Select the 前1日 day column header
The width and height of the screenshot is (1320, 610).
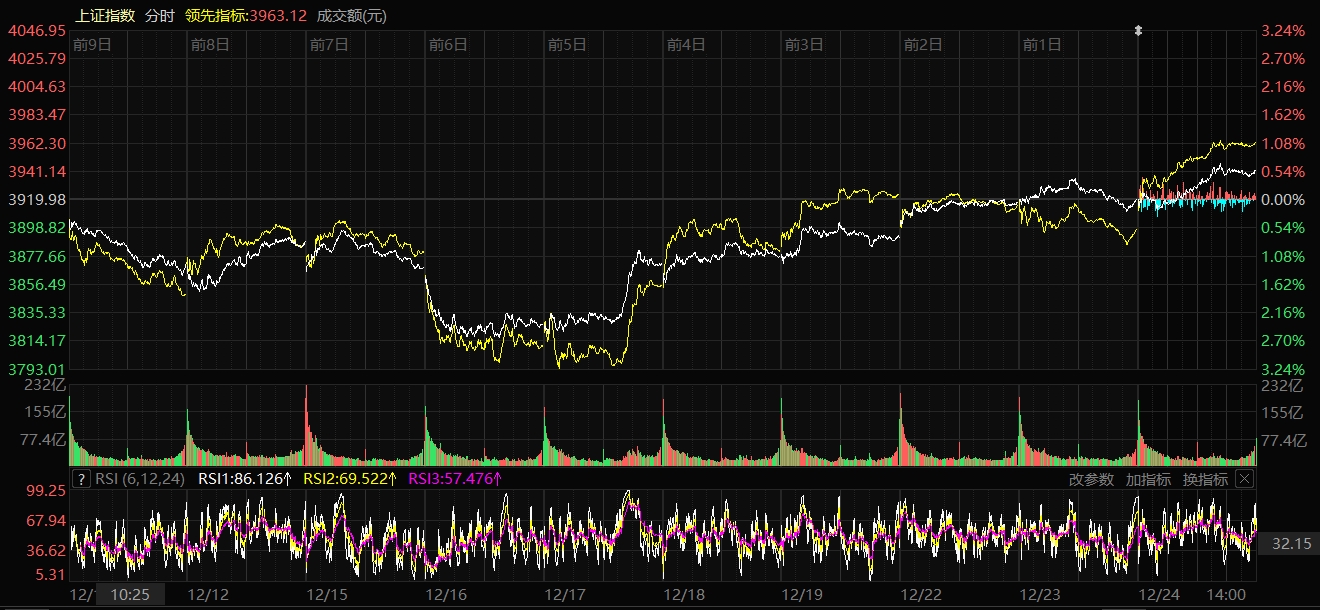(x=1042, y=44)
